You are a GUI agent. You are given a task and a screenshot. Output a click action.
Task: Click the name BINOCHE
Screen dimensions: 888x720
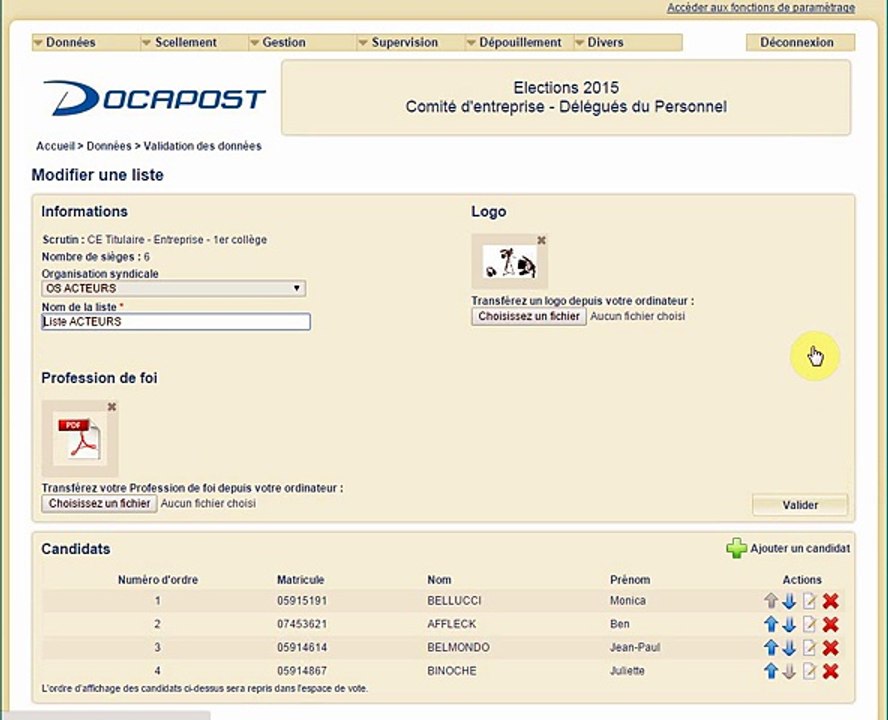(x=452, y=671)
